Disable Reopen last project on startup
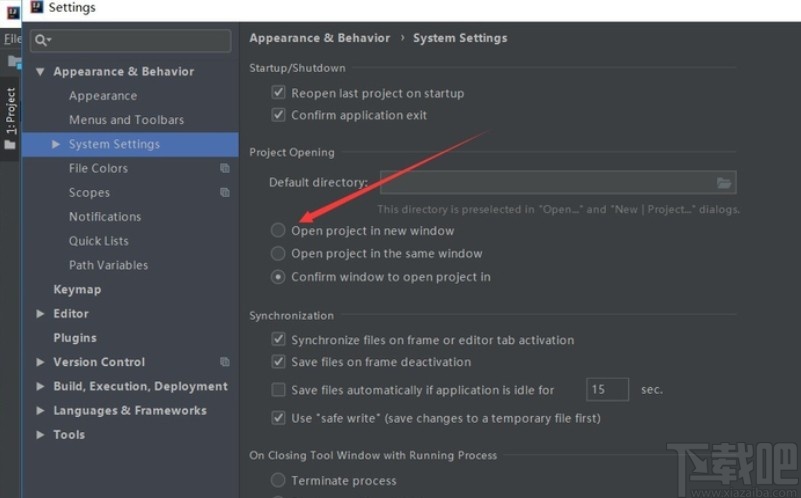The height and width of the screenshot is (498, 801). (x=279, y=93)
